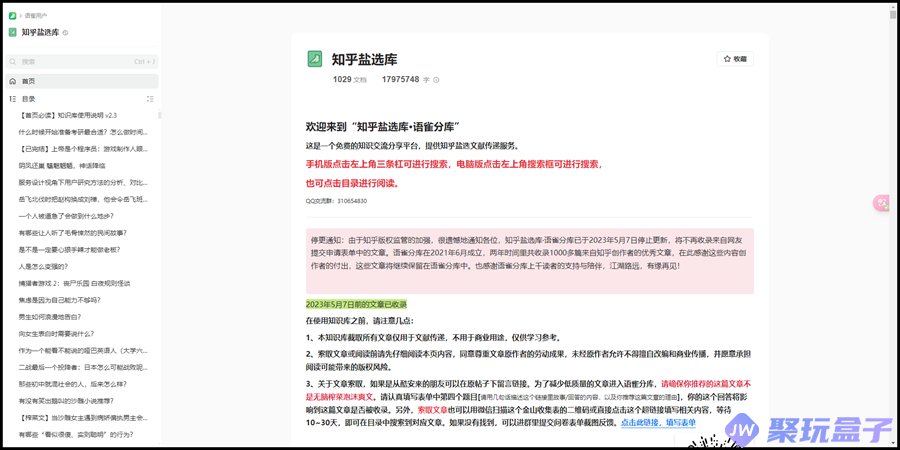Image resolution: width=900 pixels, height=450 pixels.
Task: Open the 点击此链接，填写表单 hyperlink
Action: [x=658, y=422]
